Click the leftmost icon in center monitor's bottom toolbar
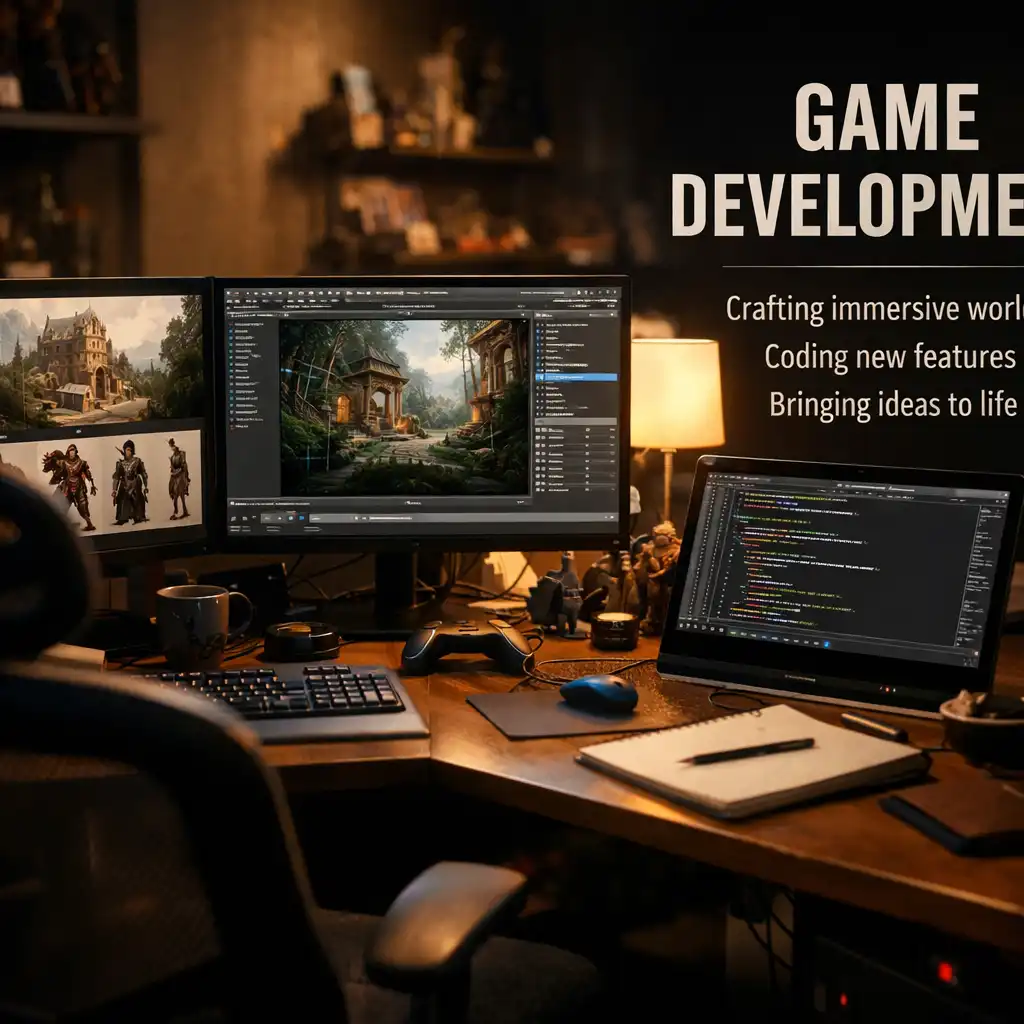This screenshot has width=1024, height=1024. tap(233, 519)
